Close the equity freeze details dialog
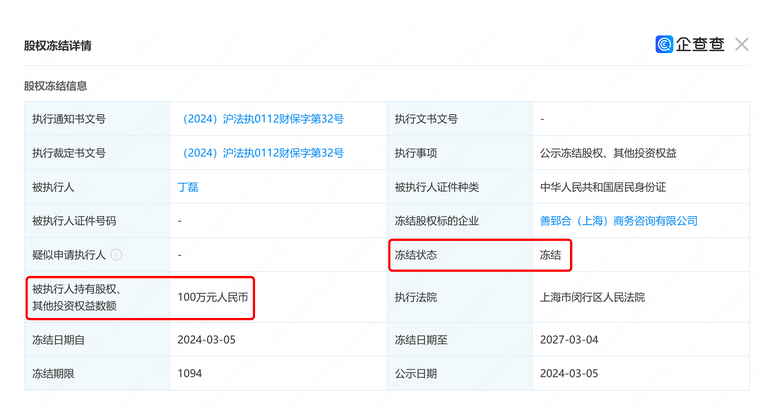The height and width of the screenshot is (412, 771). tap(741, 45)
